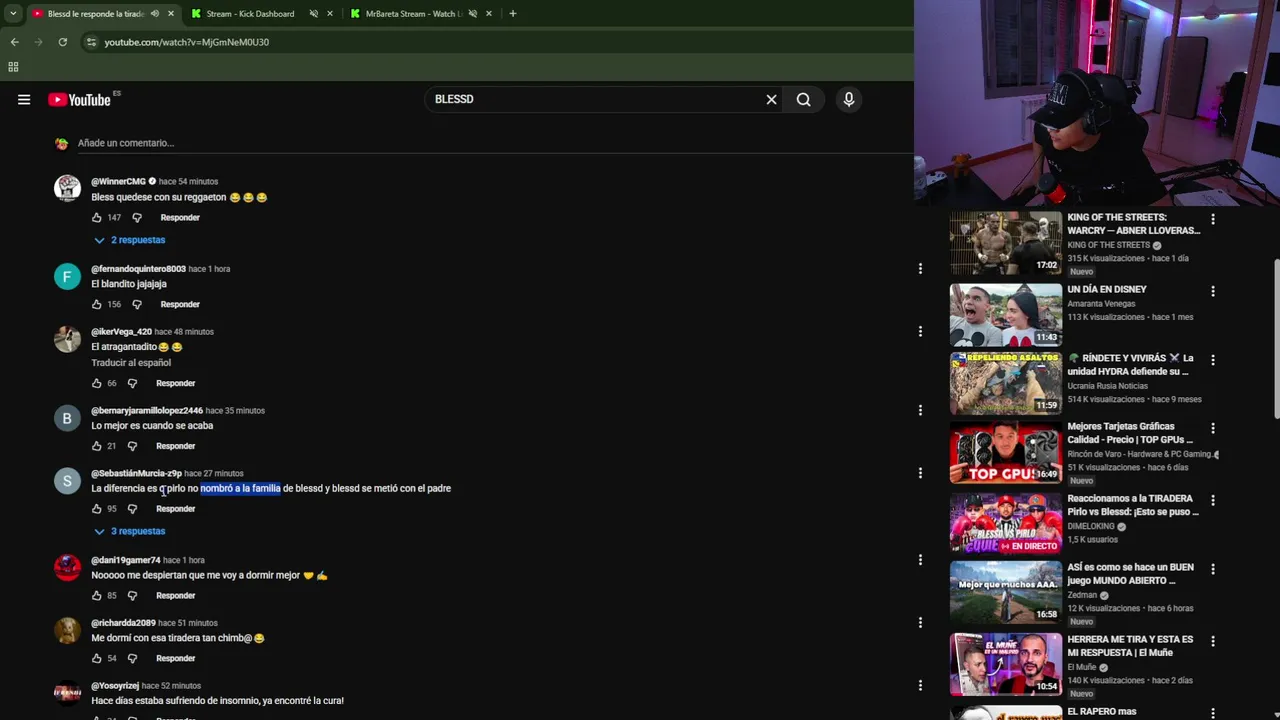Reply to @ikerVega_420's comment
The height and width of the screenshot is (720, 1280).
[x=175, y=383]
